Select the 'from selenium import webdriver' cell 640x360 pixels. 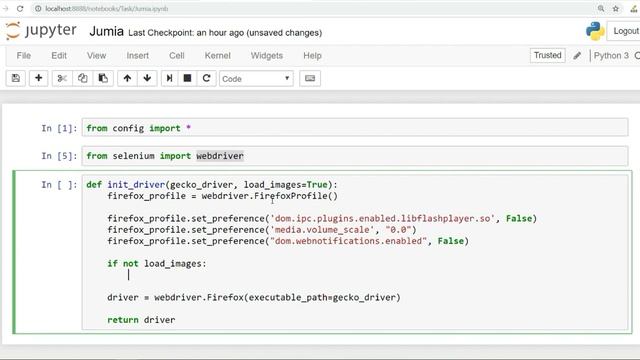click(x=355, y=156)
